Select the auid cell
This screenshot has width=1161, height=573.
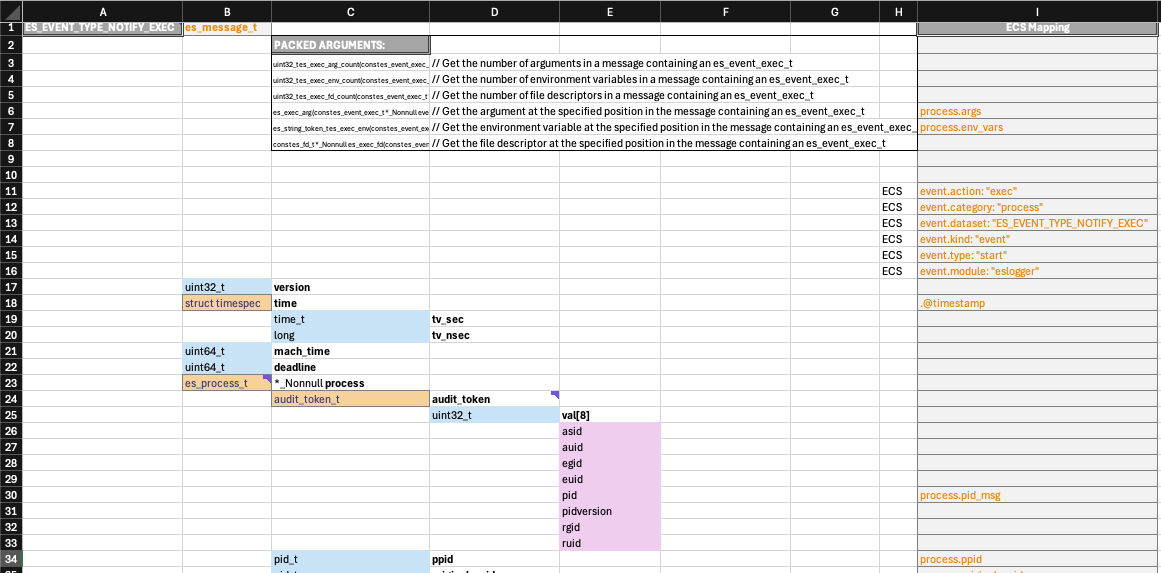[x=610, y=447]
